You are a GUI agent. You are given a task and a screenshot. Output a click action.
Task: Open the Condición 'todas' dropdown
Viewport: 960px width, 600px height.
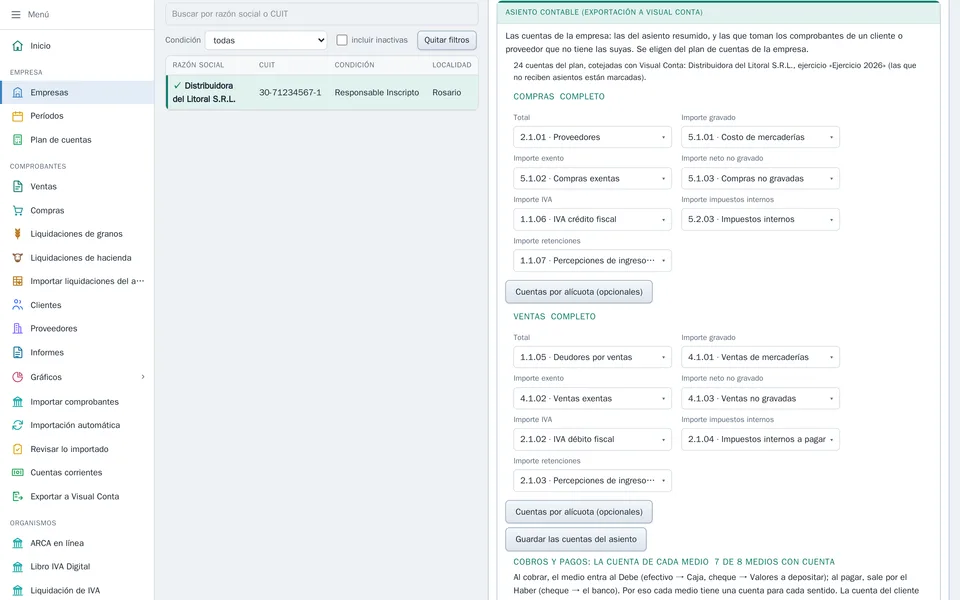click(266, 40)
